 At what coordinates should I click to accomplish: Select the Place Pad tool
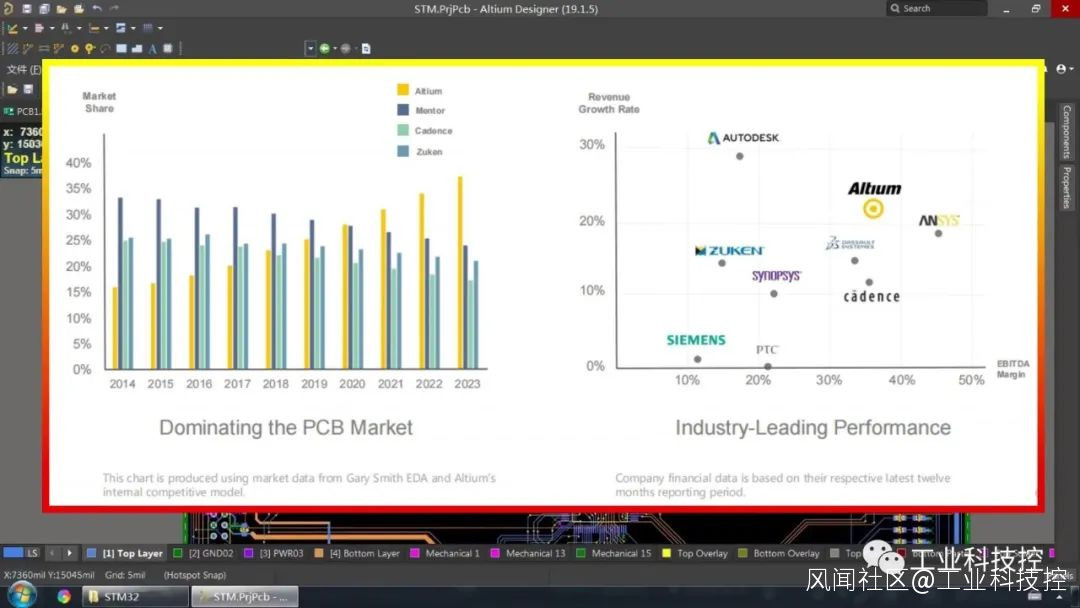[x=74, y=48]
